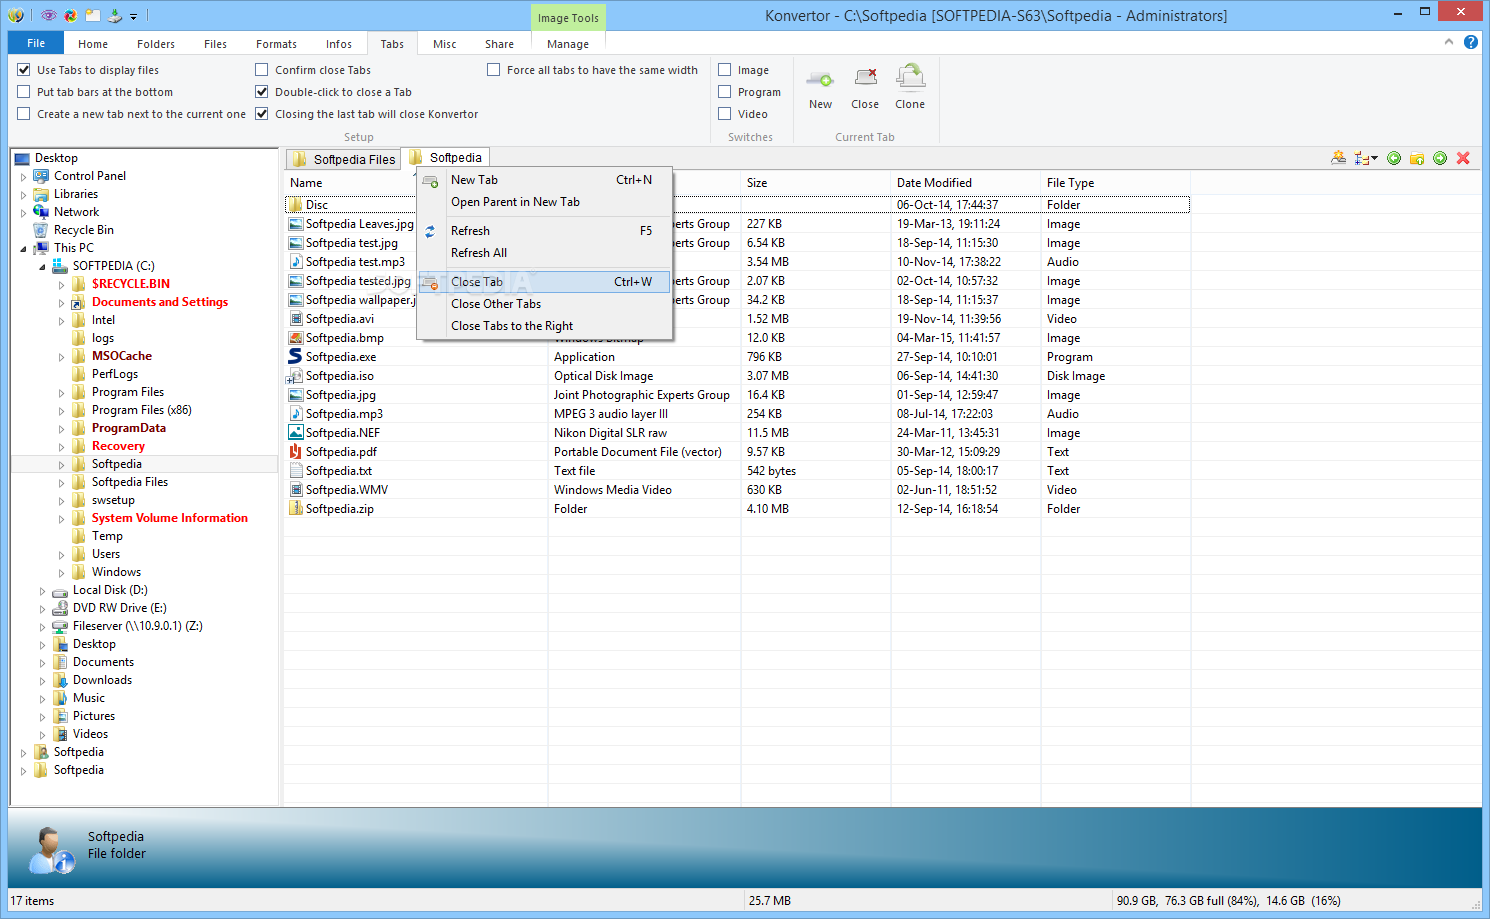Click the user info icon in the preview bar
This screenshot has width=1490, height=919.
click(x=51, y=851)
